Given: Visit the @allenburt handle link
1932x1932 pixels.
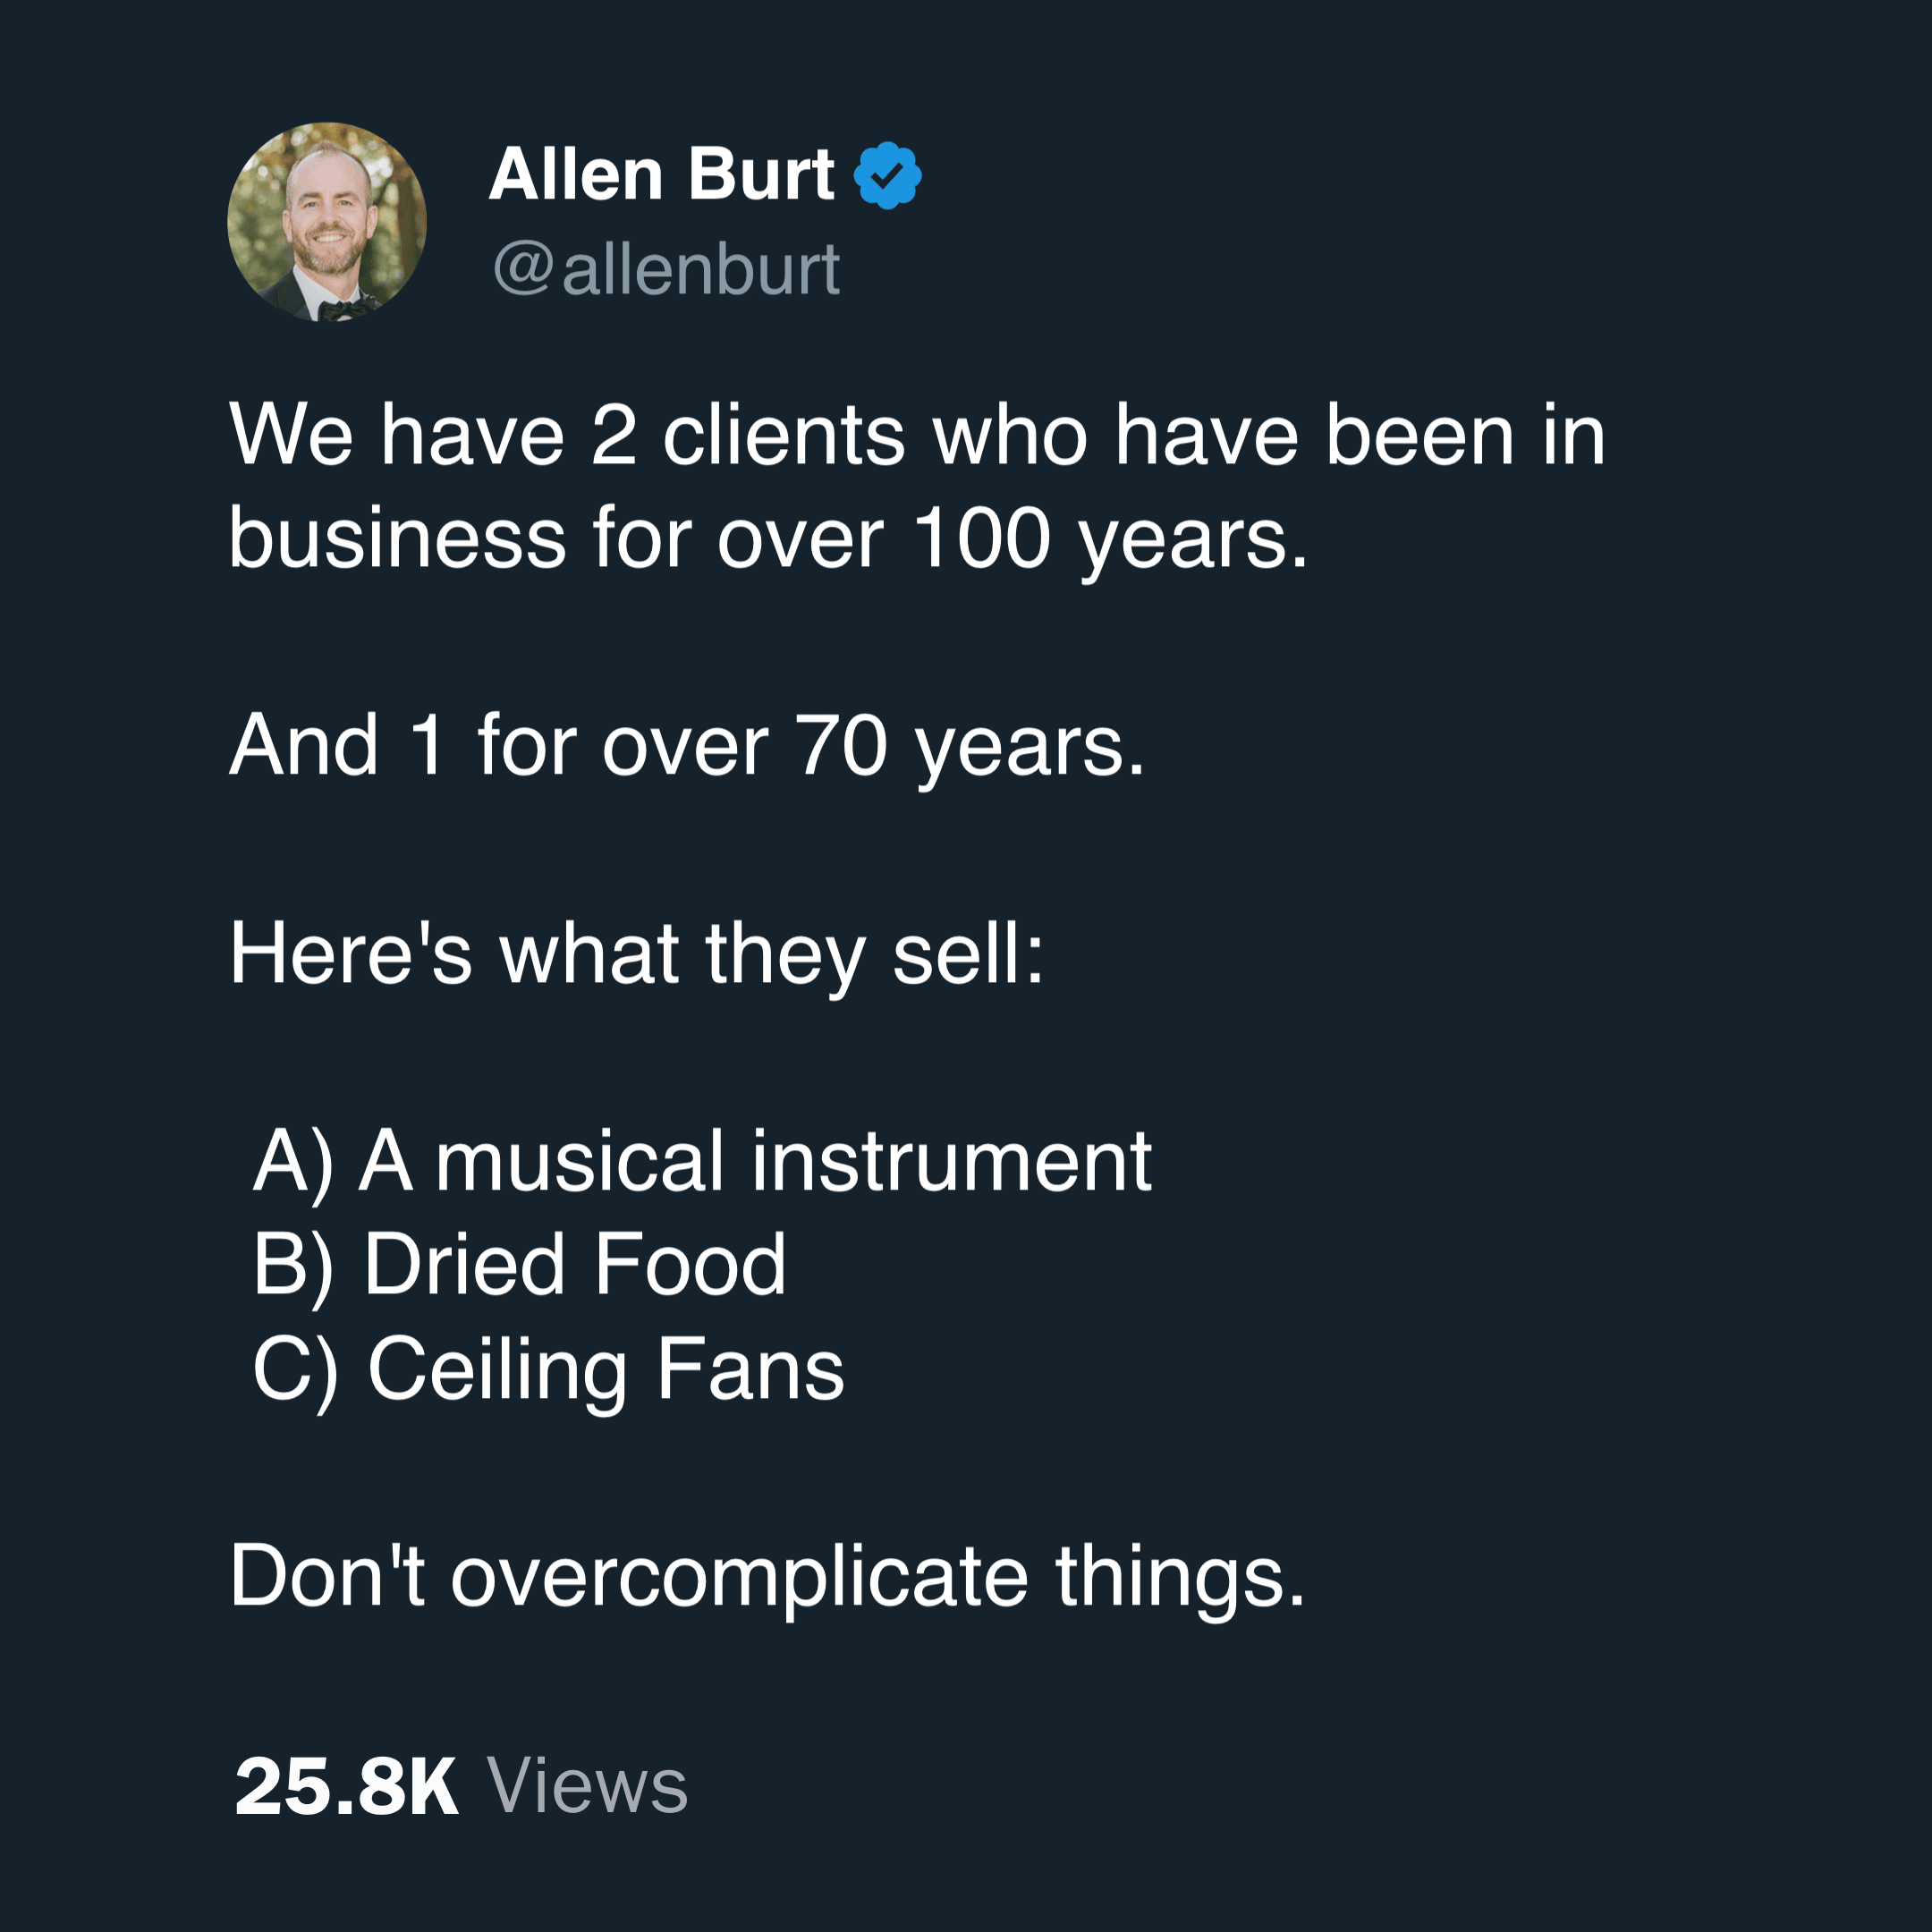Looking at the screenshot, I should pos(666,269).
